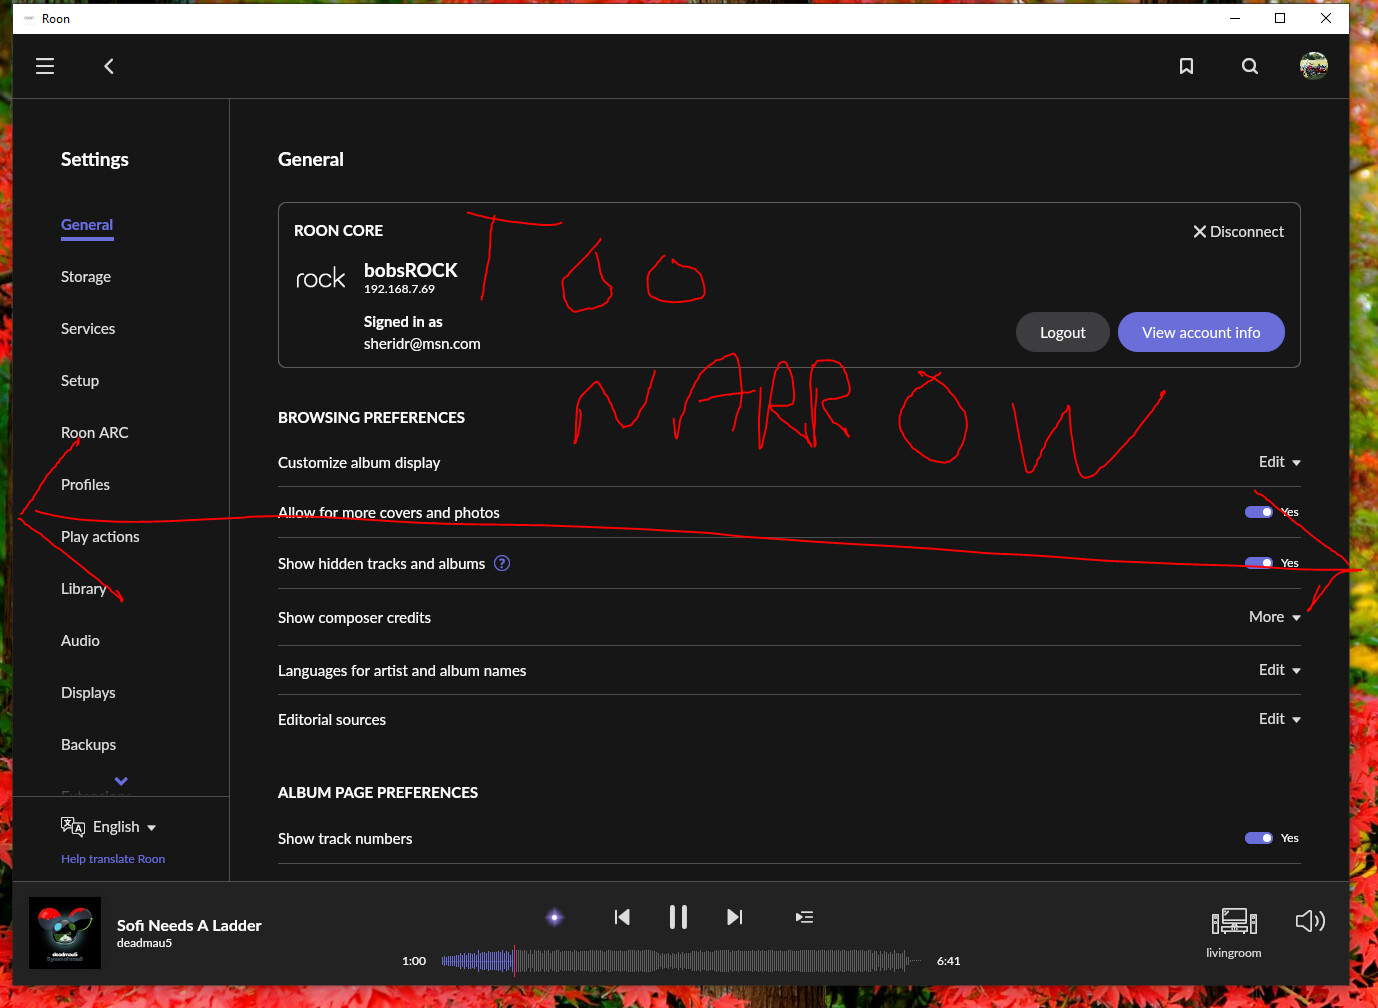Click the rock core logo
Screen dimensions: 1378x1008
[x=321, y=279]
